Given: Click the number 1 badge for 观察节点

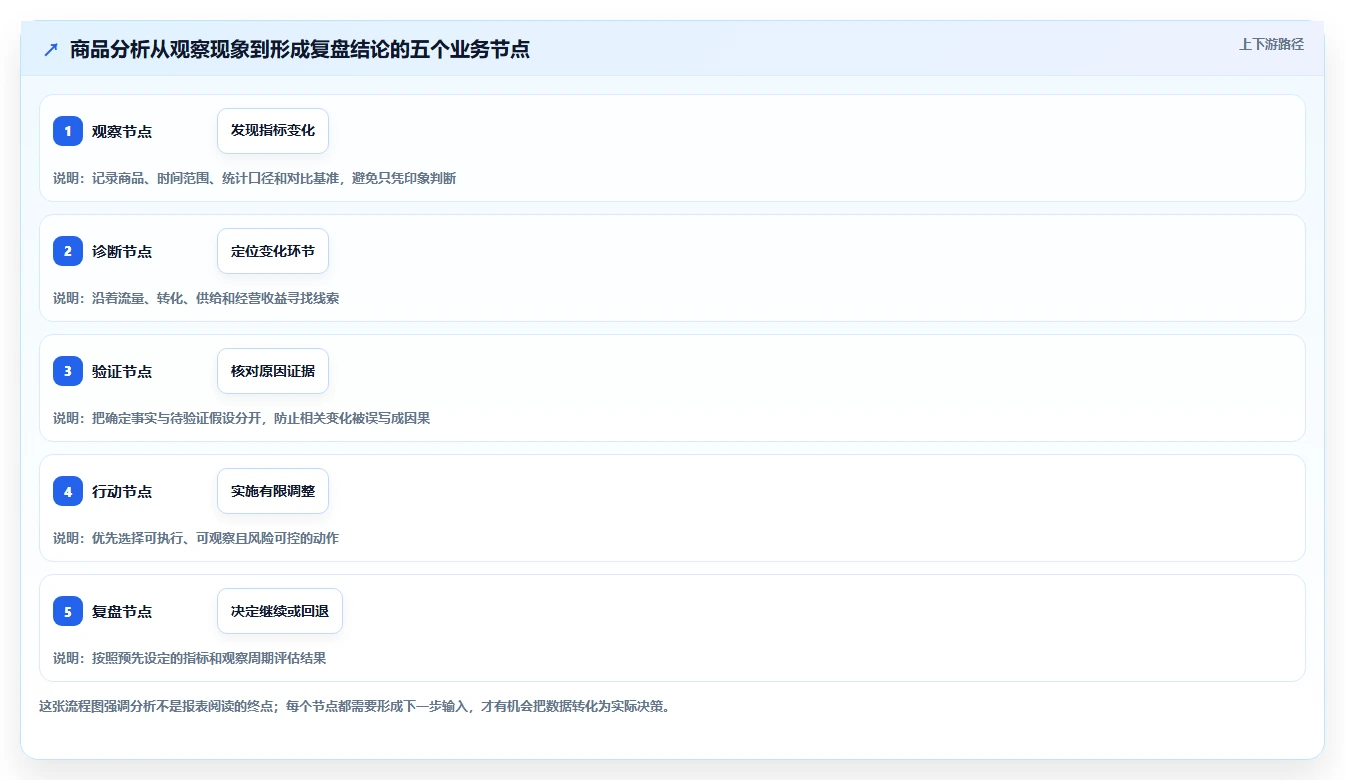Looking at the screenshot, I should (x=68, y=131).
